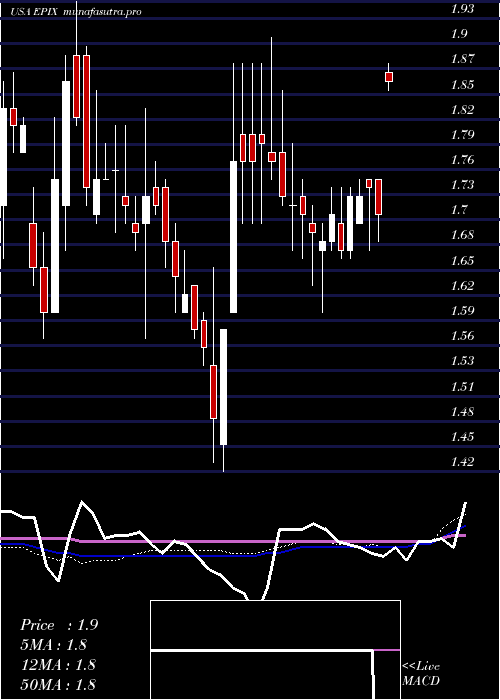
Task: Click the 1.45 price axis label
Action: pyautogui.click(x=462, y=436)
